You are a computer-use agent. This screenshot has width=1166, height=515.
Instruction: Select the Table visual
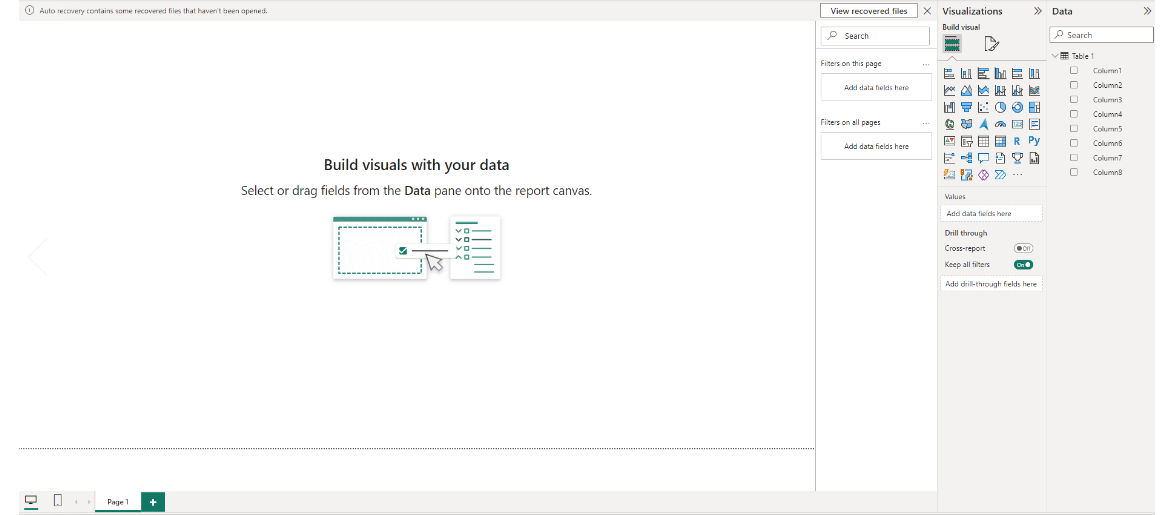click(x=983, y=140)
